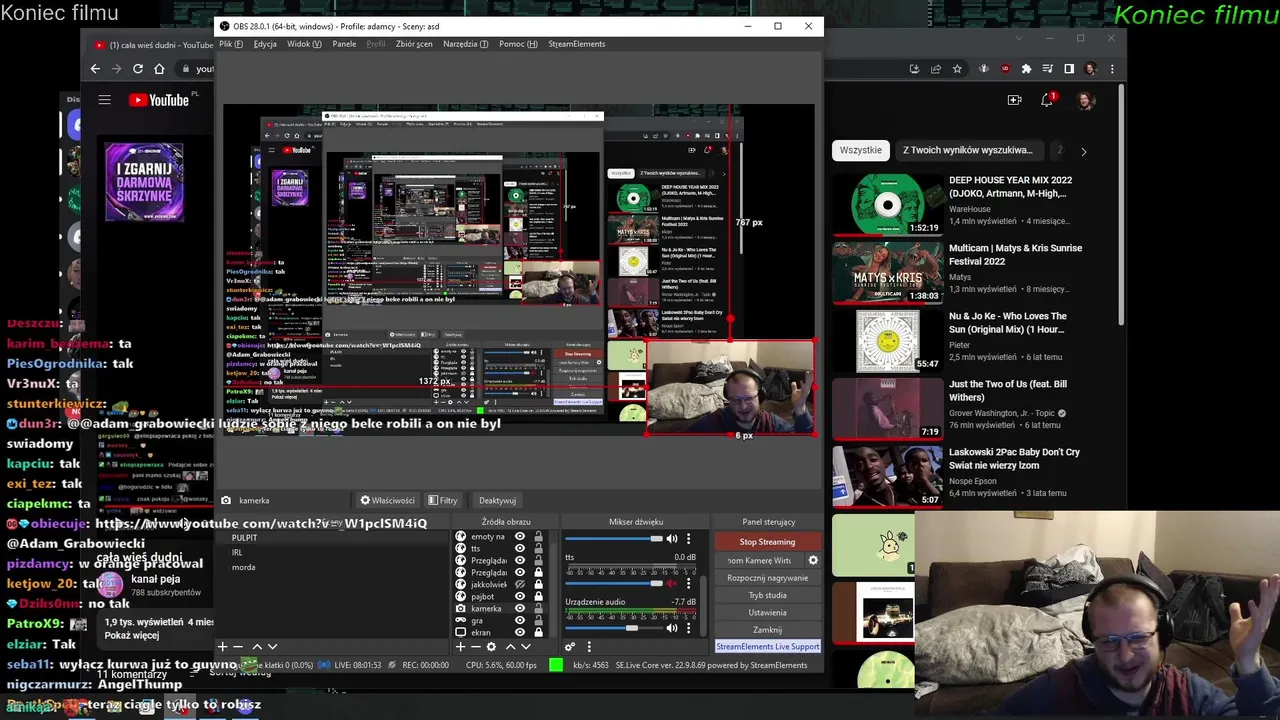
Task: Click the YouTube logo in Chrome window
Action: (159, 99)
